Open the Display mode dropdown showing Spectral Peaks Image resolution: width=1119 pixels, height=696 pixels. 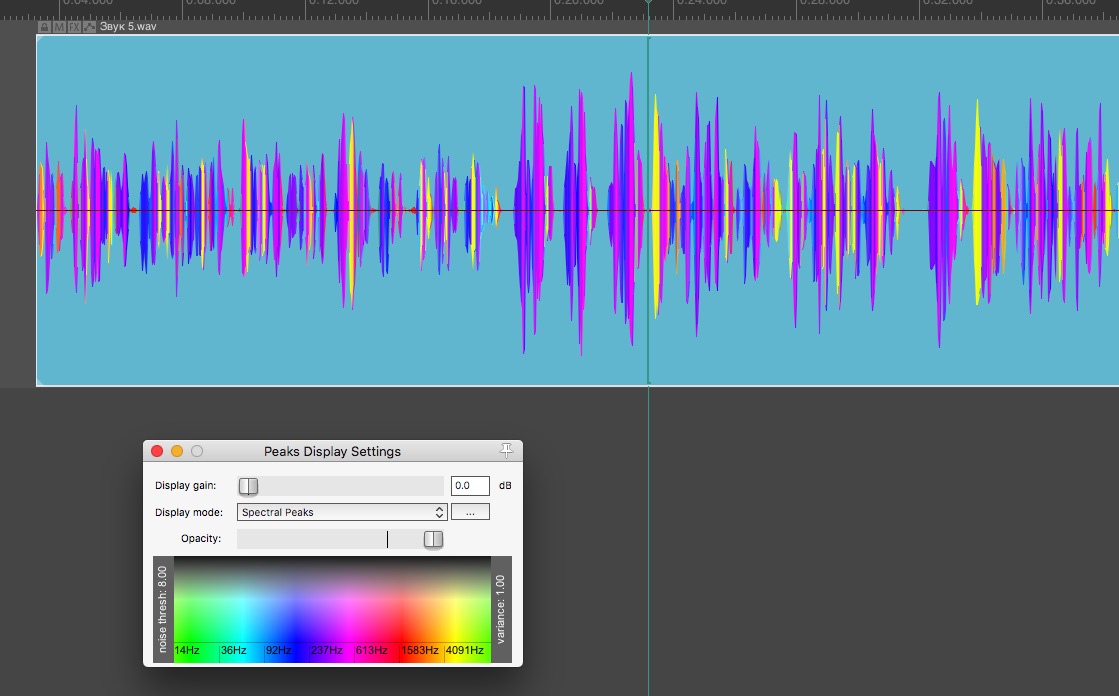point(342,512)
